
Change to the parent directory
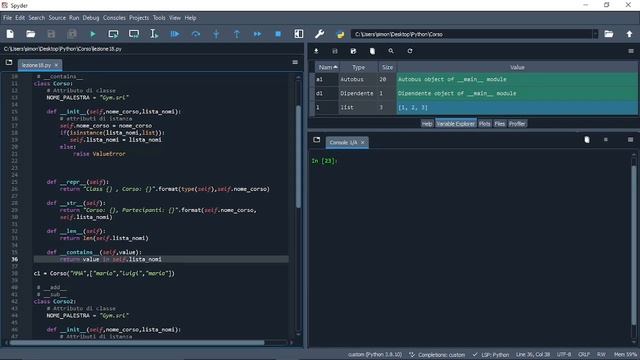tap(629, 34)
